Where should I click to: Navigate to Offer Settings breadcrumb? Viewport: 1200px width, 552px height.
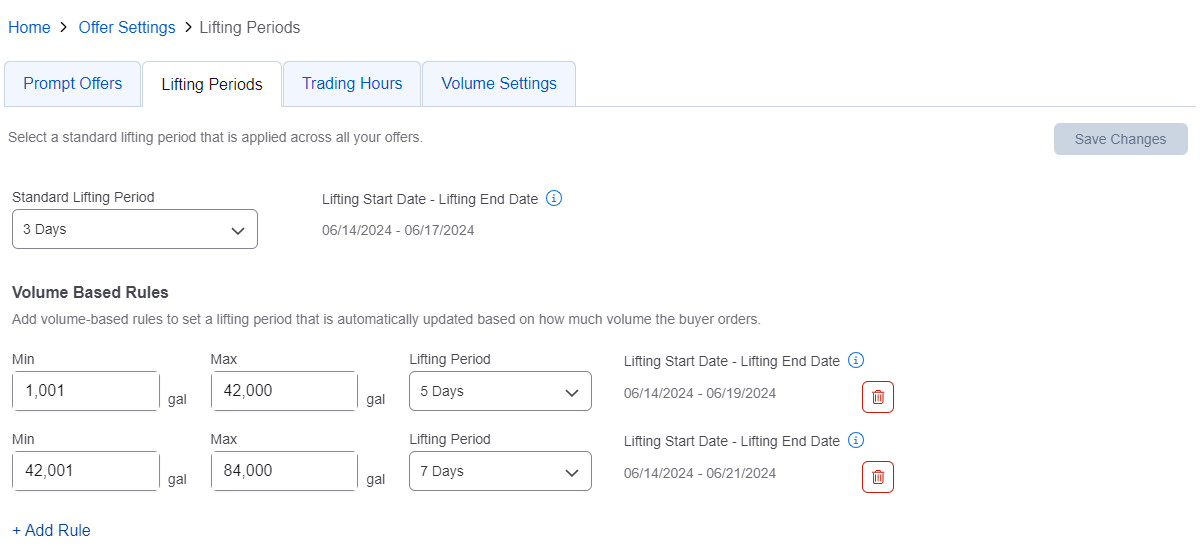127,28
